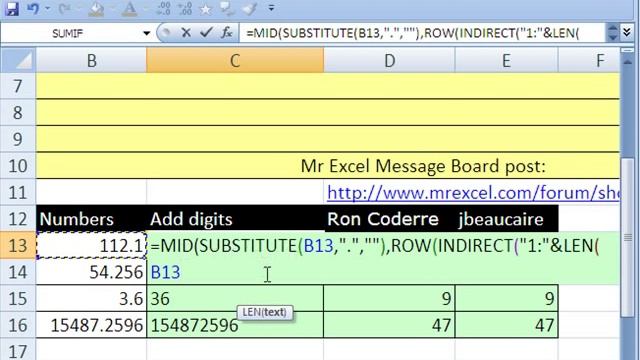Click Ron Coderre value 47 in row 16
This screenshot has width=640, height=360.
coord(389,325)
